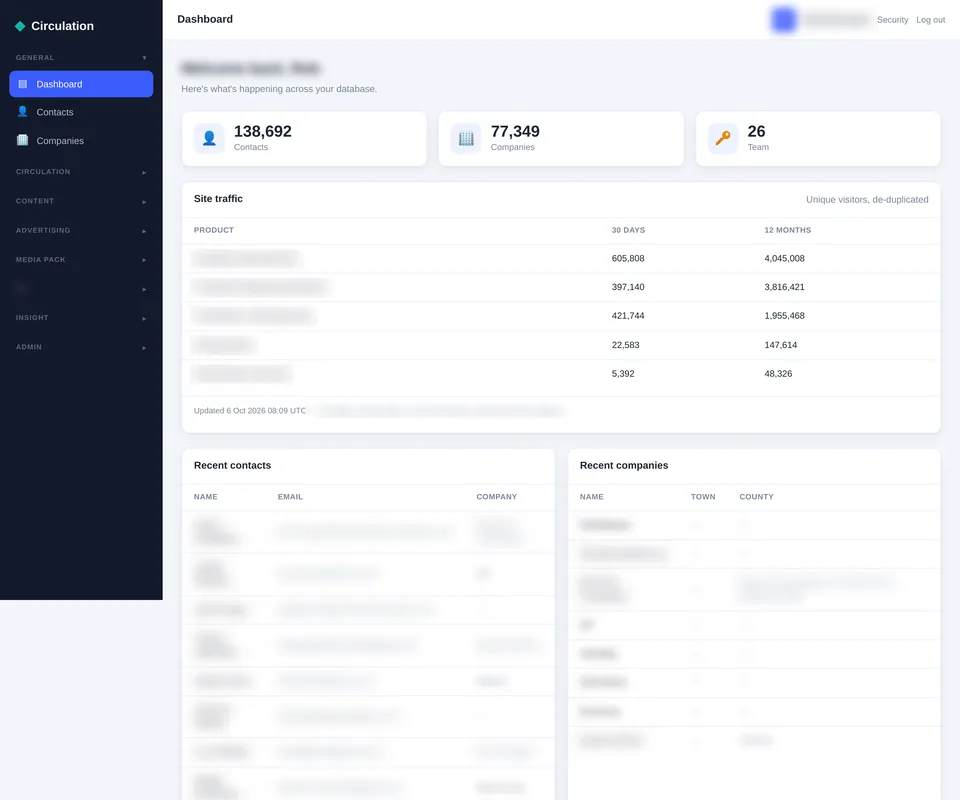Click the Contacts person icon in sidebar
960x800 pixels.
point(23,111)
